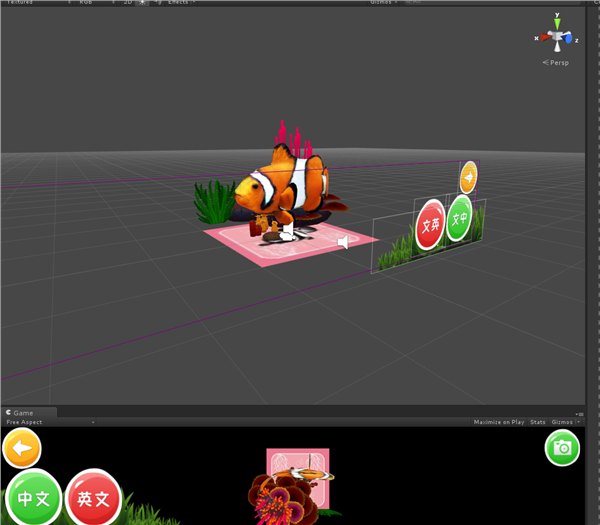The height and width of the screenshot is (525, 600).
Task: Click the red X axis cone on the scene gizmo
Action: point(546,37)
